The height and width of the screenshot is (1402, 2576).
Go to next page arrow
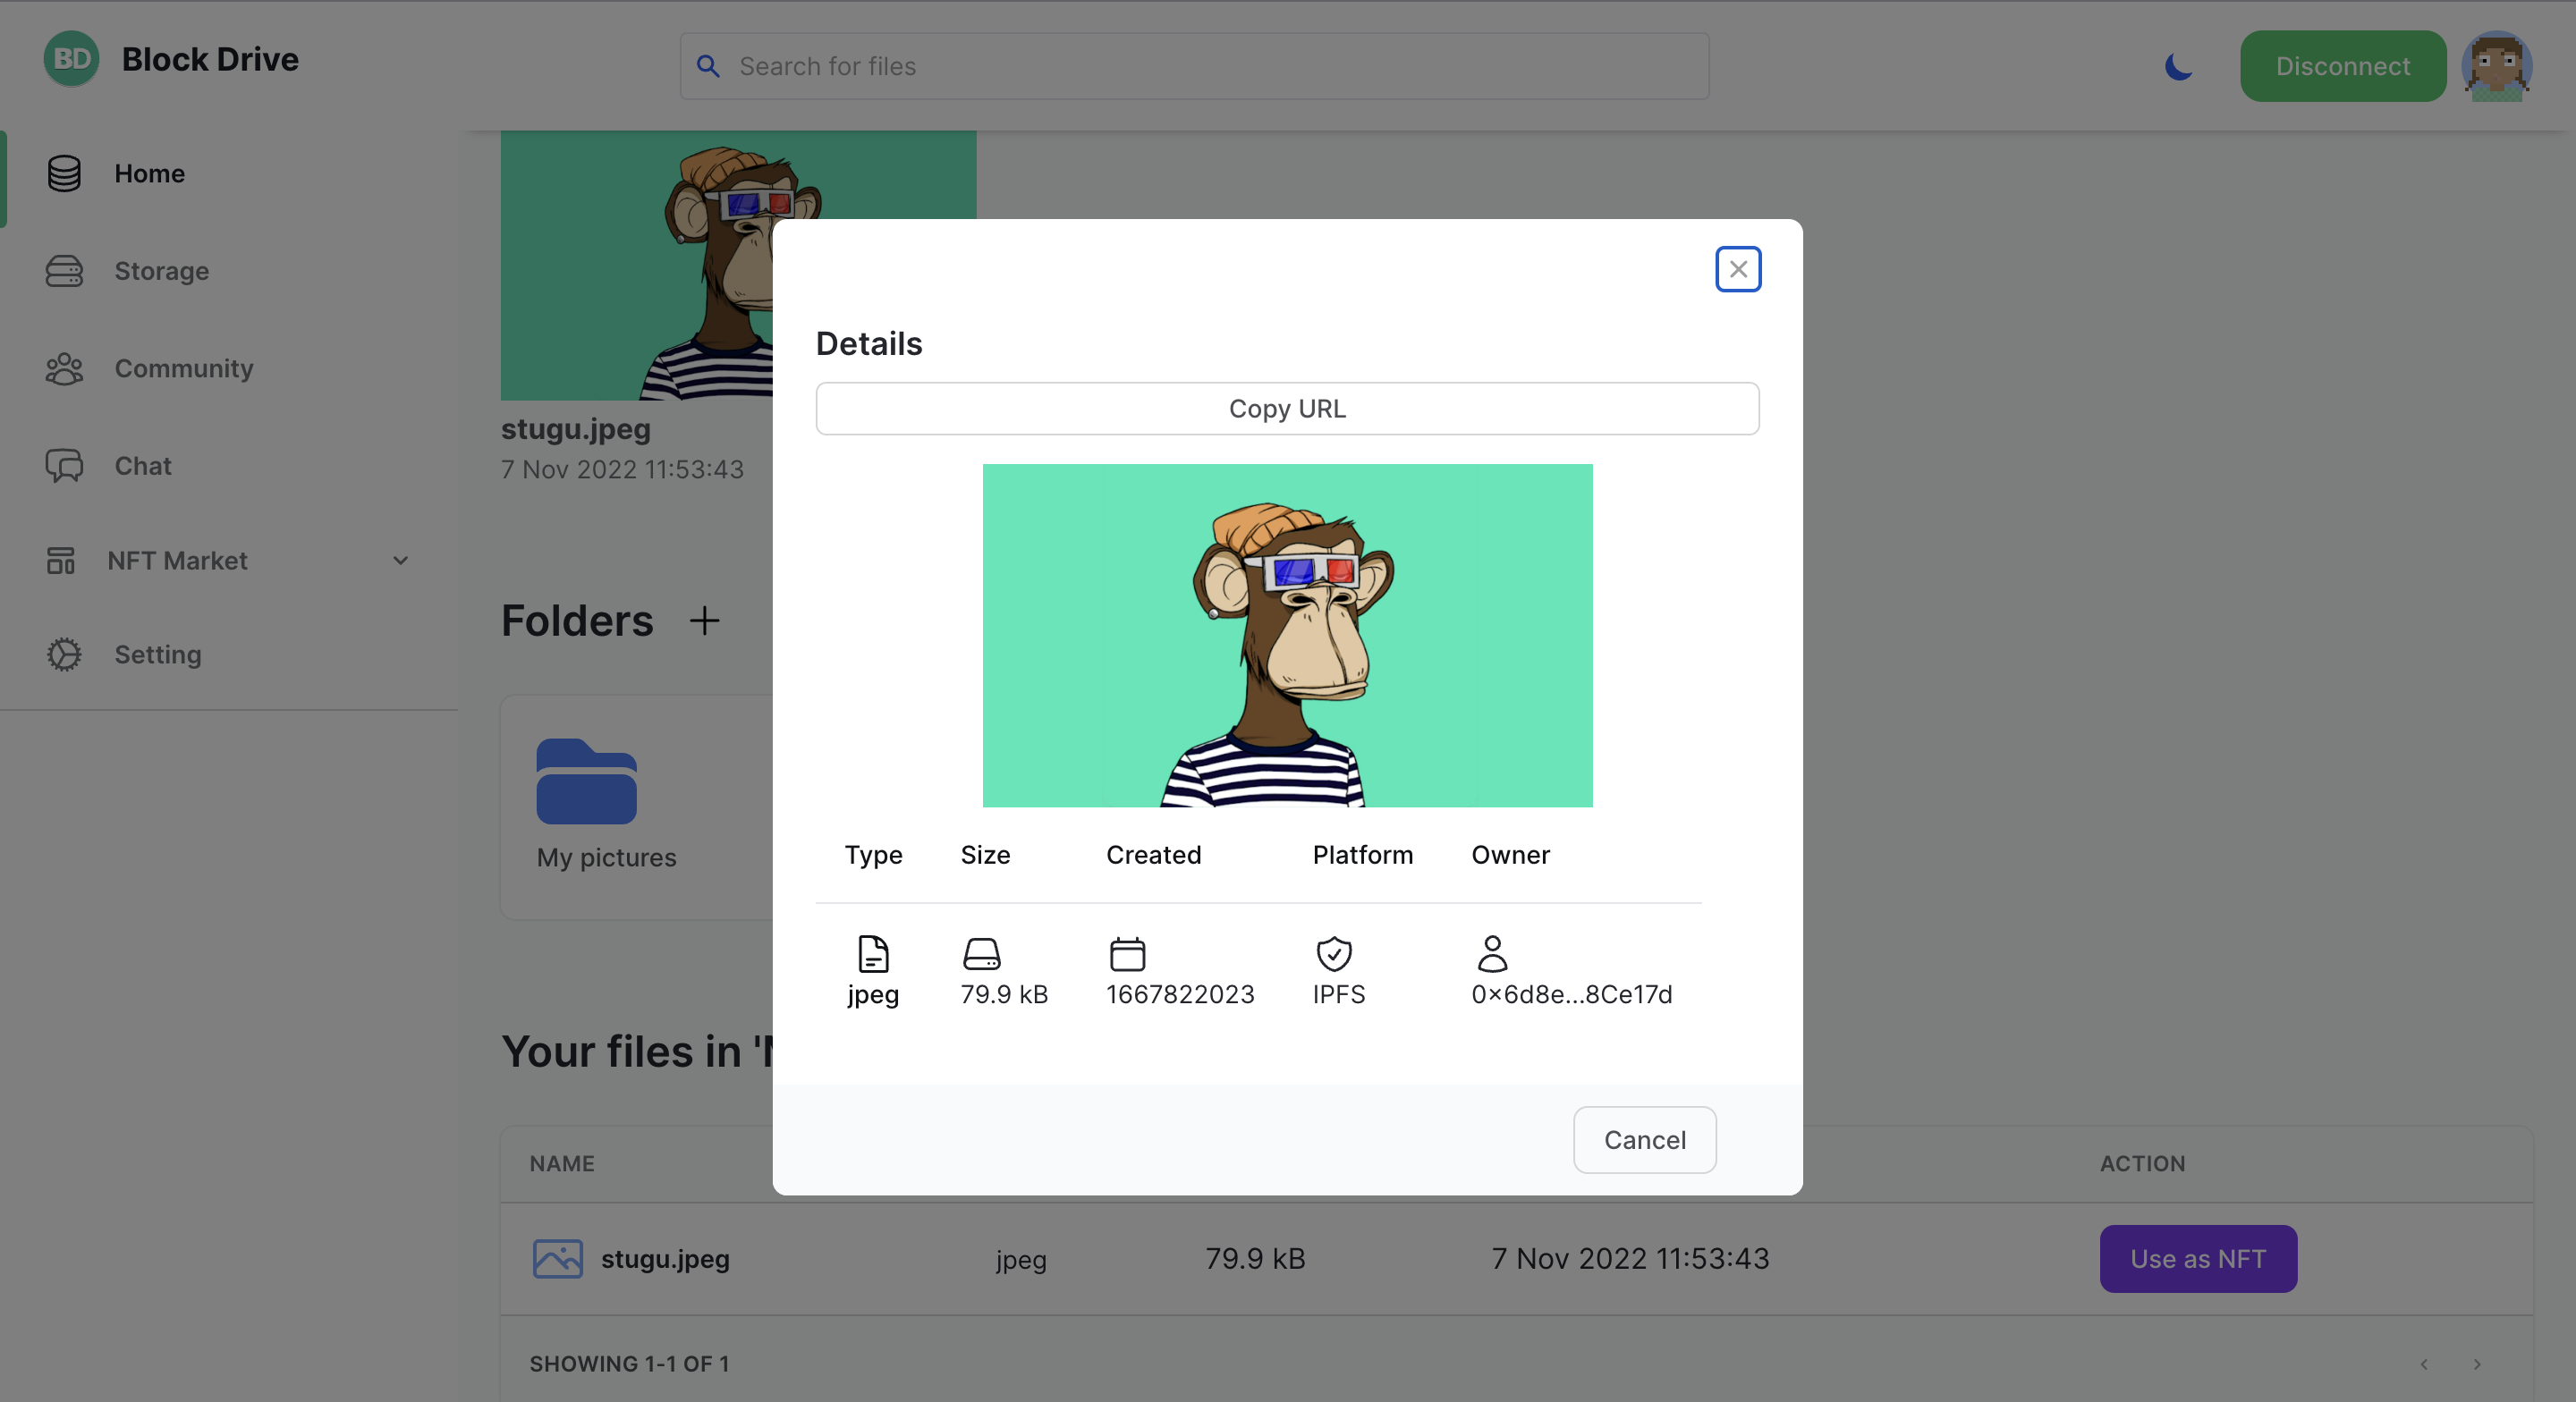(2477, 1364)
